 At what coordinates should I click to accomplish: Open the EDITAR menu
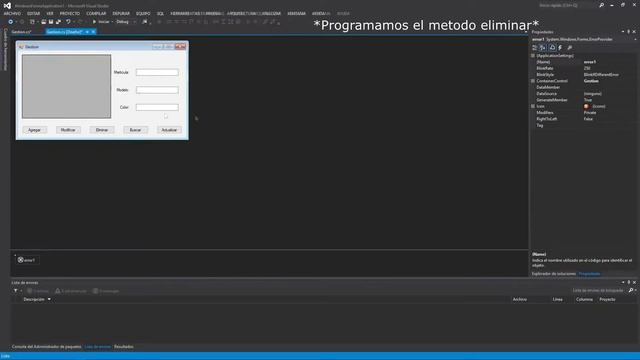33,13
